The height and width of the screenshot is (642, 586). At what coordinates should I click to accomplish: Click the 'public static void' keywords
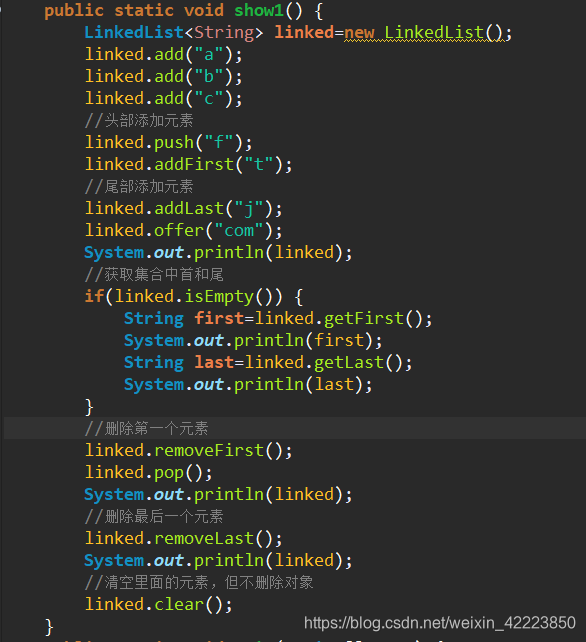tap(134, 11)
